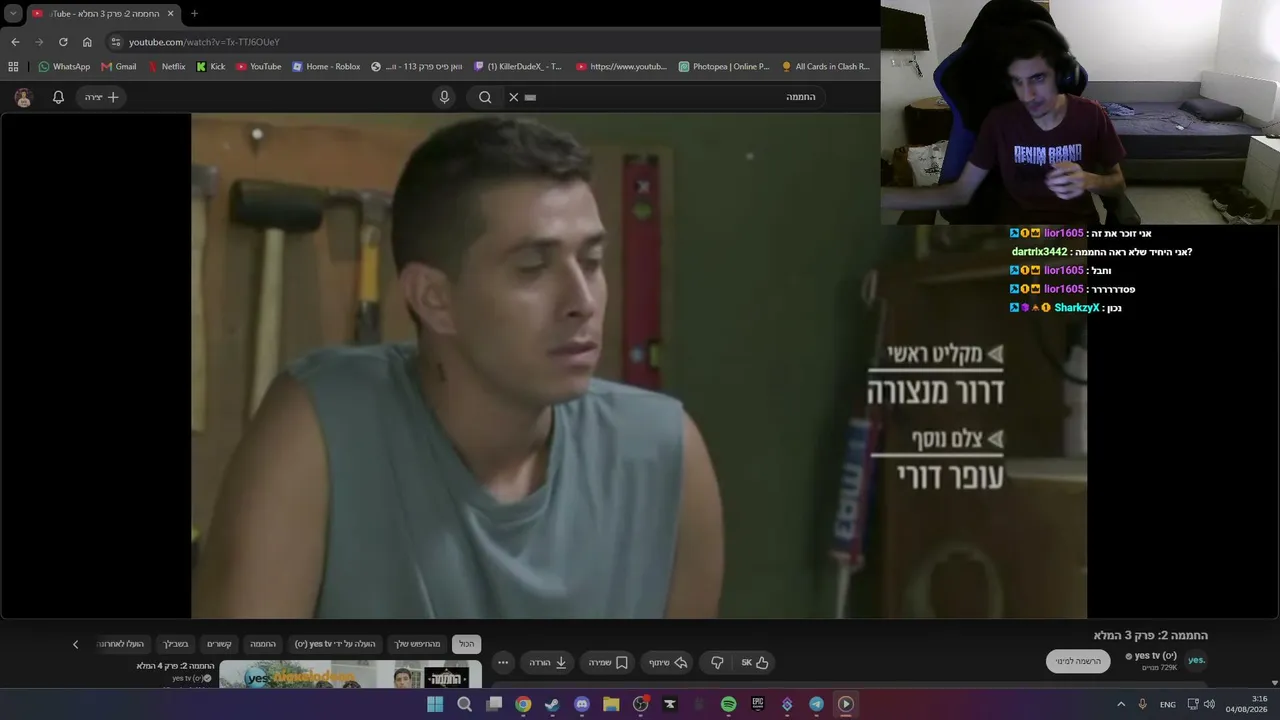This screenshot has width=1280, height=720.
Task: Close the YouTube video tab
Action: click(x=170, y=14)
